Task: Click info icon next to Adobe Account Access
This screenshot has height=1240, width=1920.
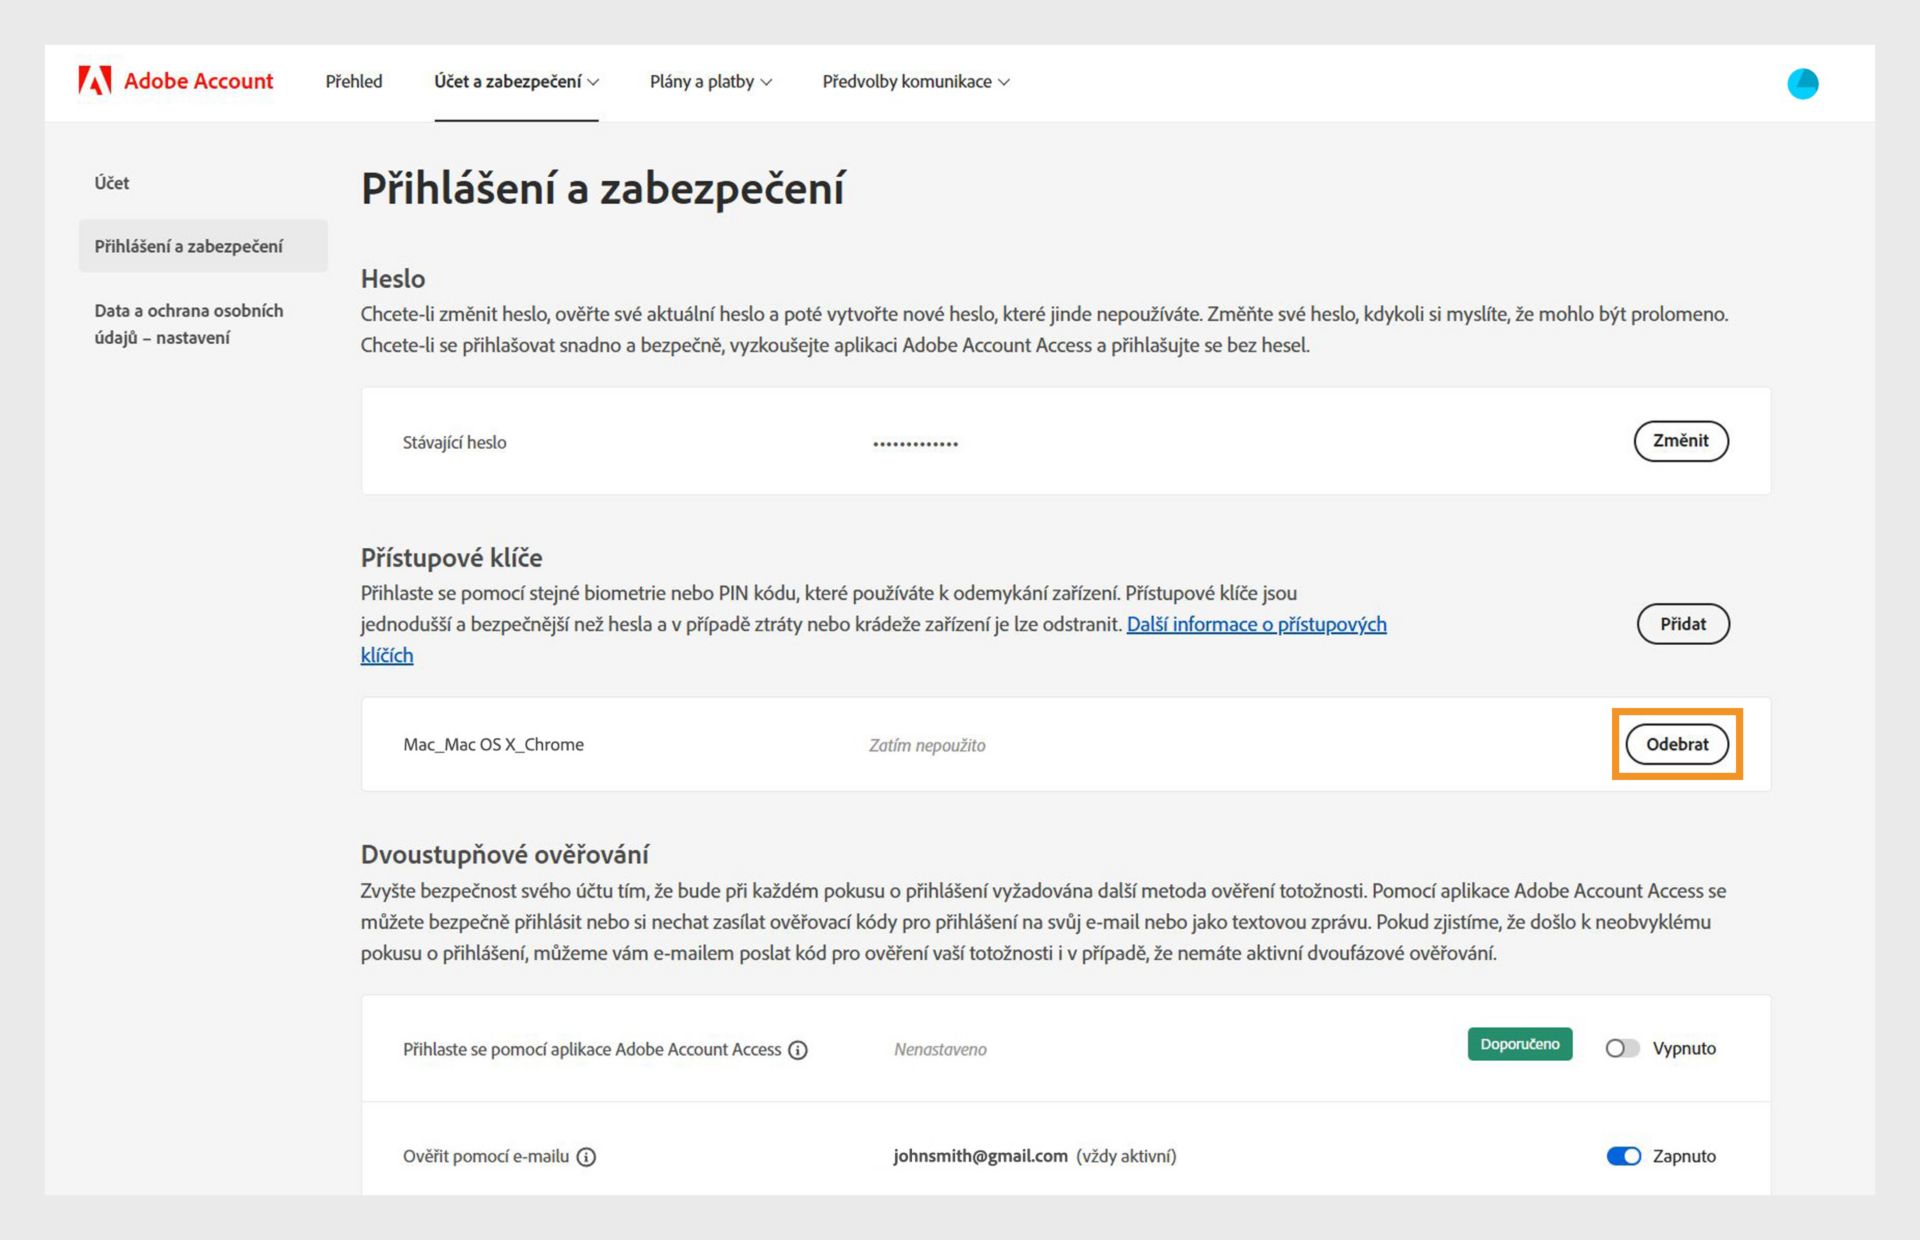Action: click(798, 1050)
